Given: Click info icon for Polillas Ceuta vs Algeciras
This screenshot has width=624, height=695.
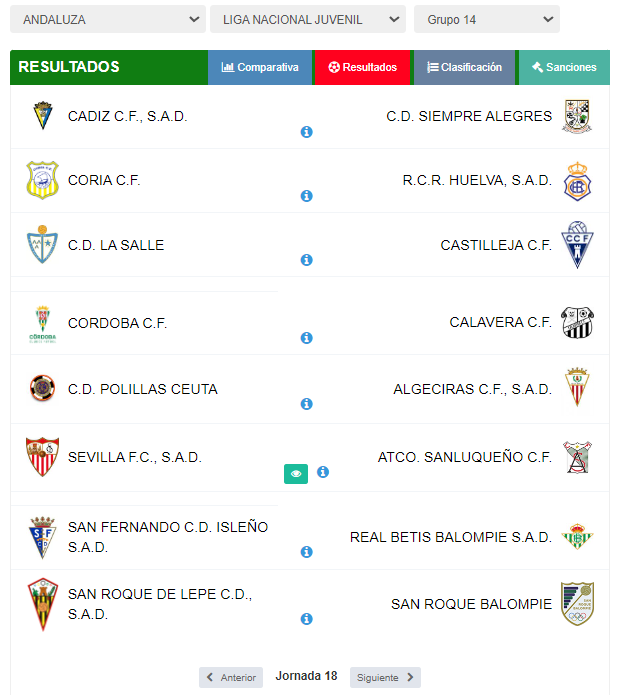Looking at the screenshot, I should (306, 404).
